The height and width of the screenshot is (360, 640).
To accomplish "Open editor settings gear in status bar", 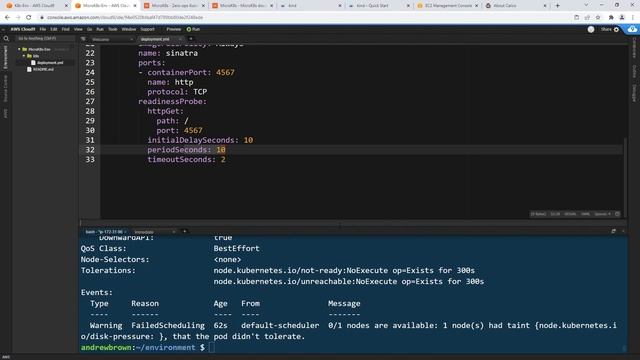I will 618,214.
